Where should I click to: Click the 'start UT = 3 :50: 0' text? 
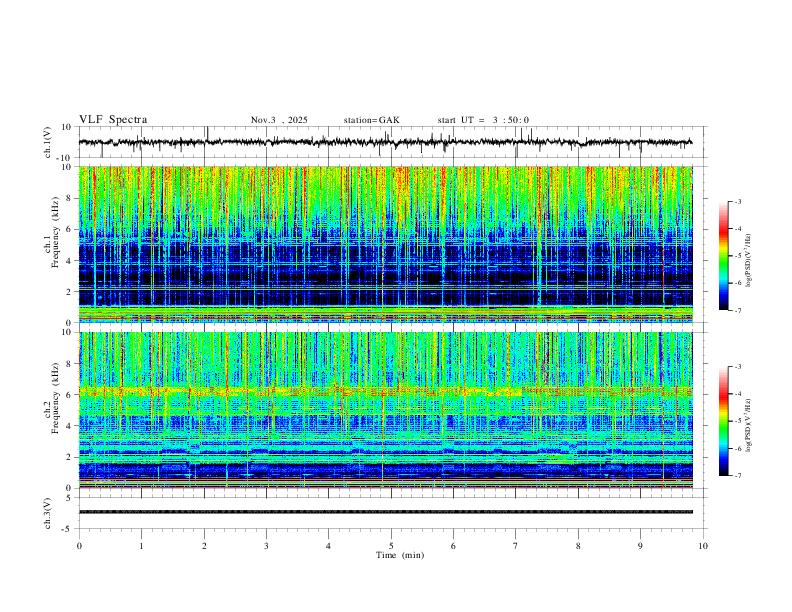pos(483,120)
